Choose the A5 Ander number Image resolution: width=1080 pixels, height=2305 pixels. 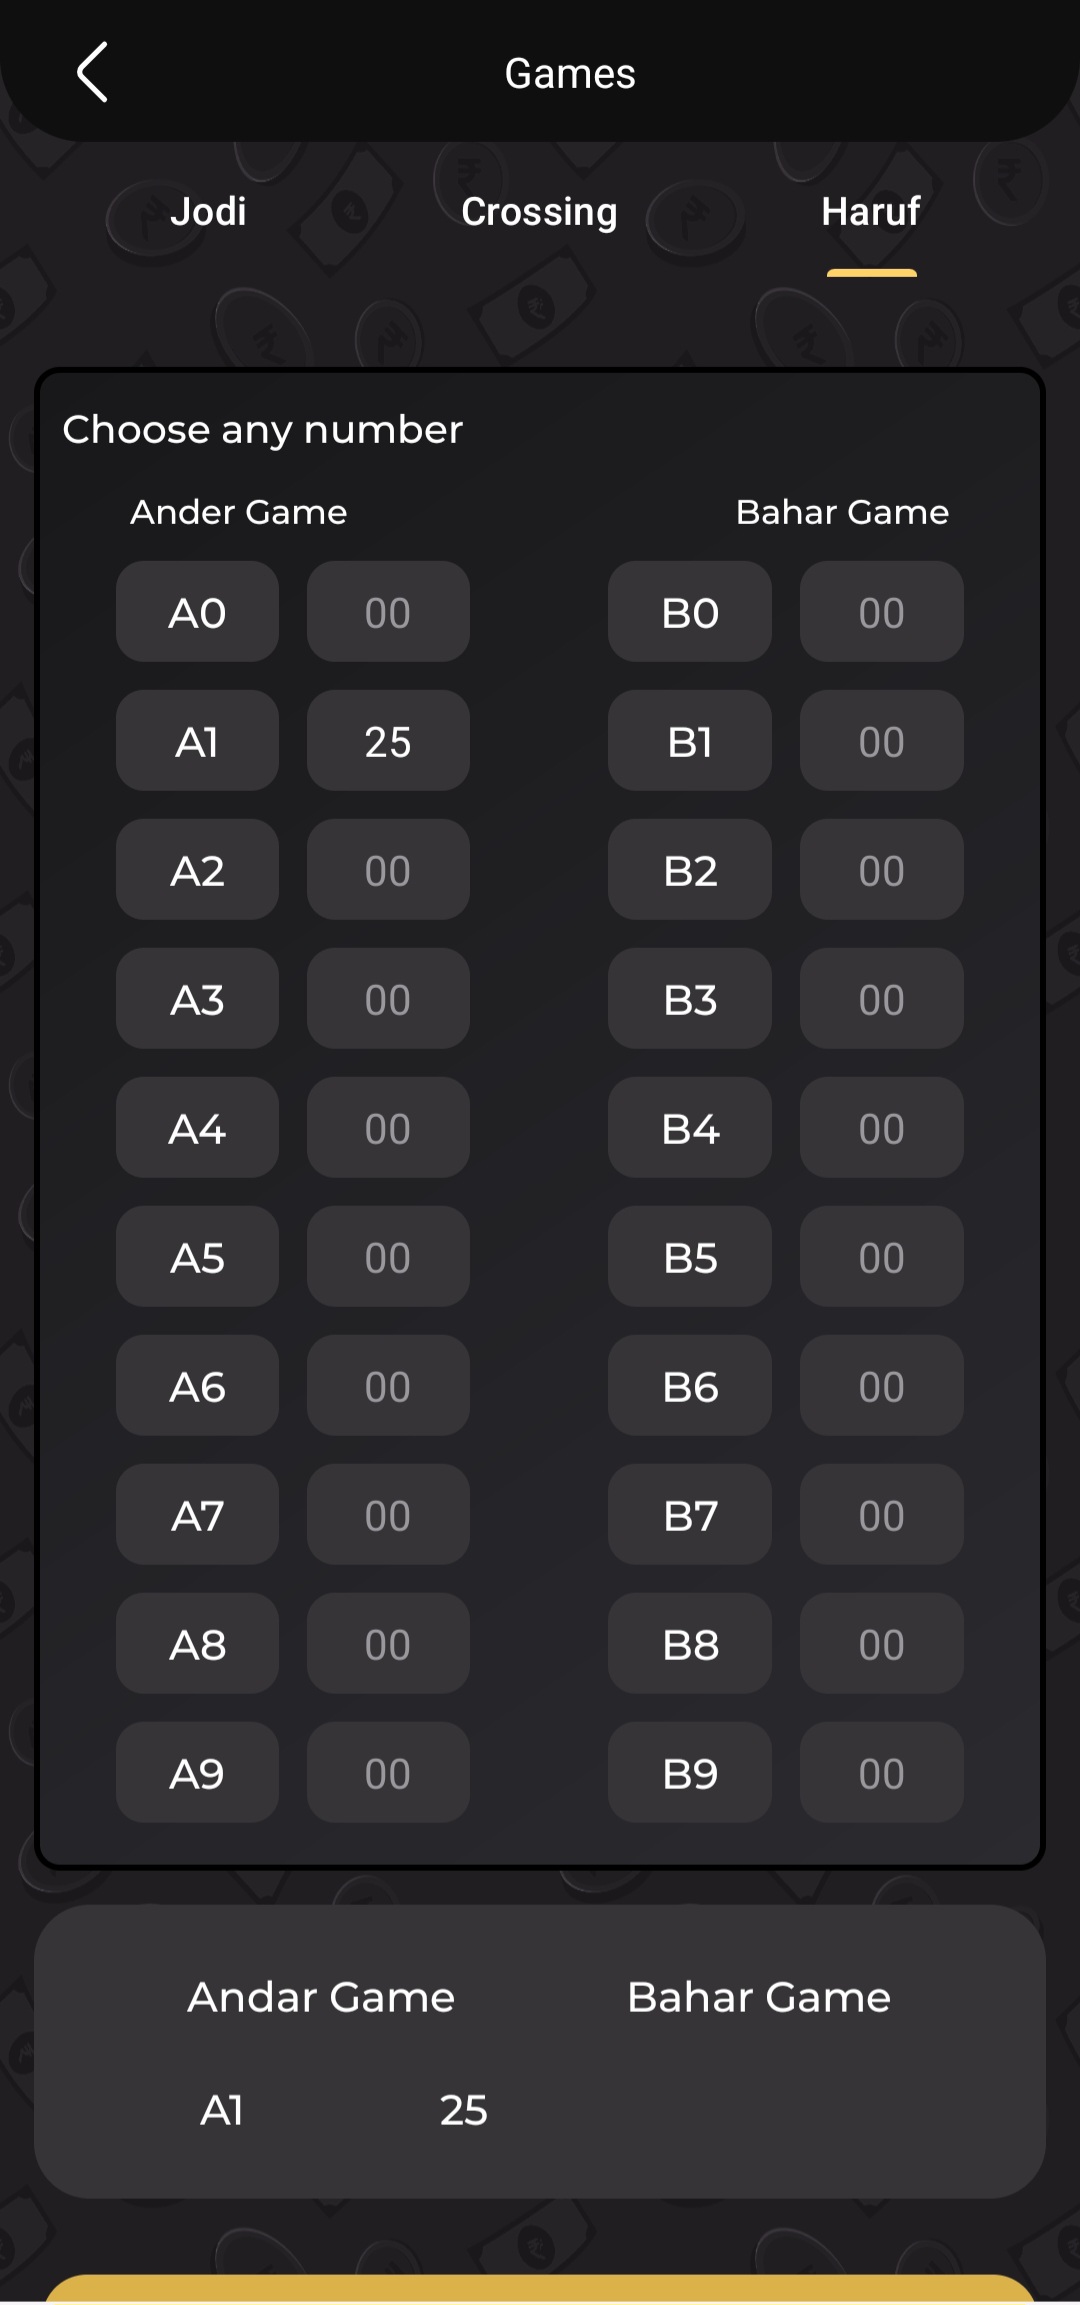197,1257
